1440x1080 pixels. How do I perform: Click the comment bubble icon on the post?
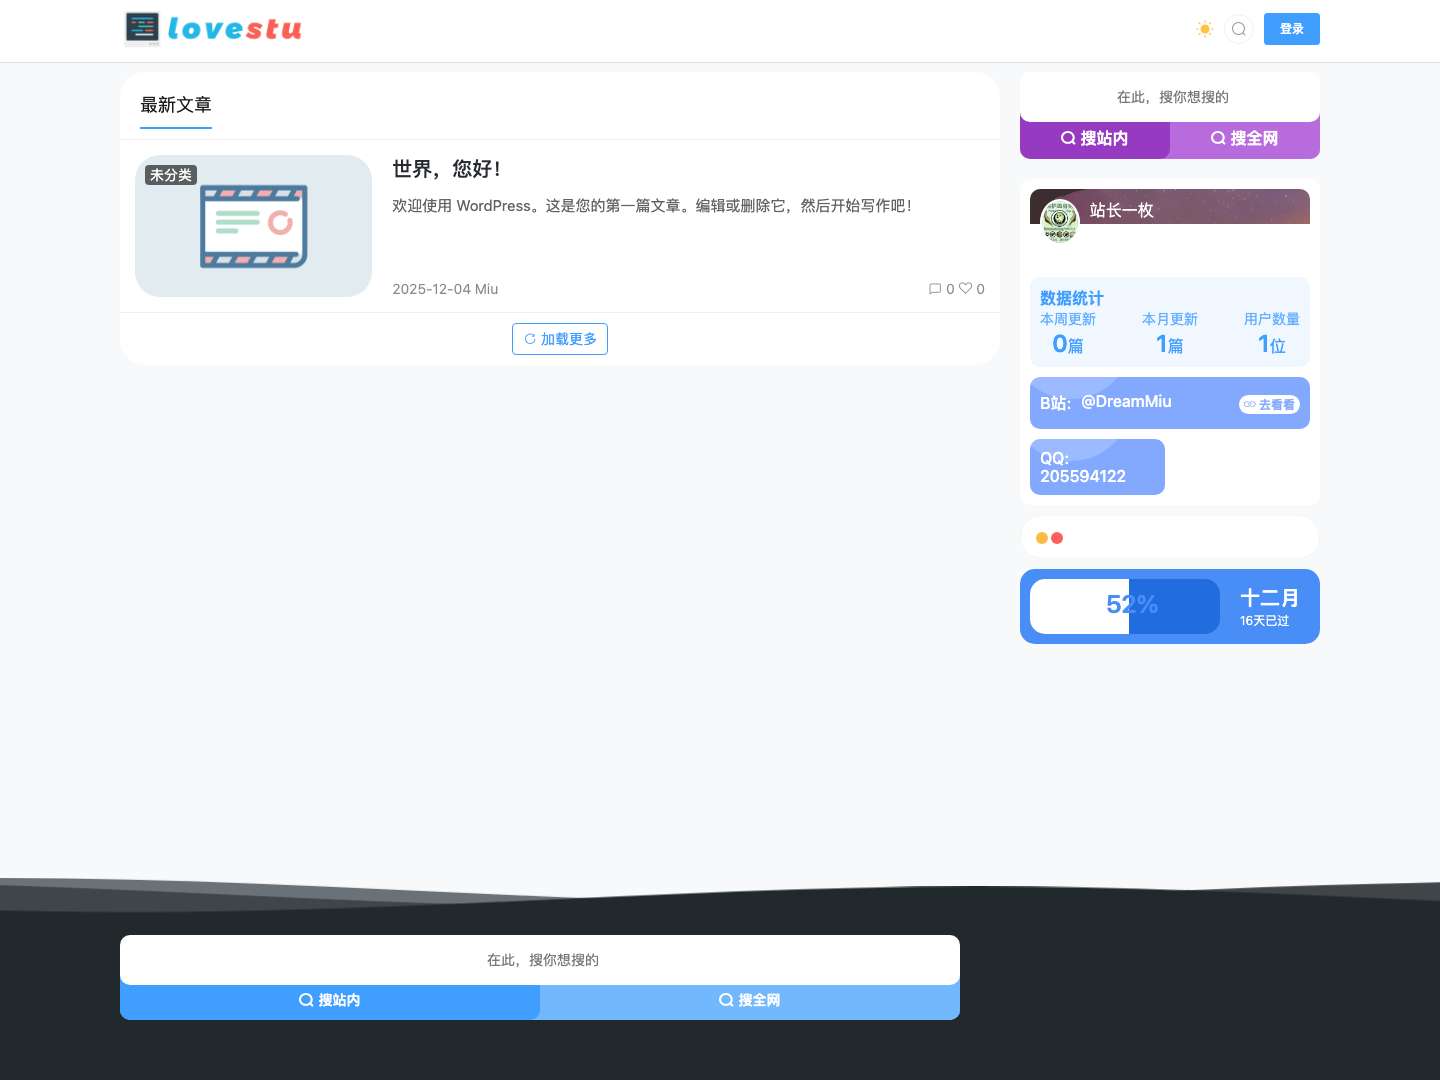tap(935, 289)
